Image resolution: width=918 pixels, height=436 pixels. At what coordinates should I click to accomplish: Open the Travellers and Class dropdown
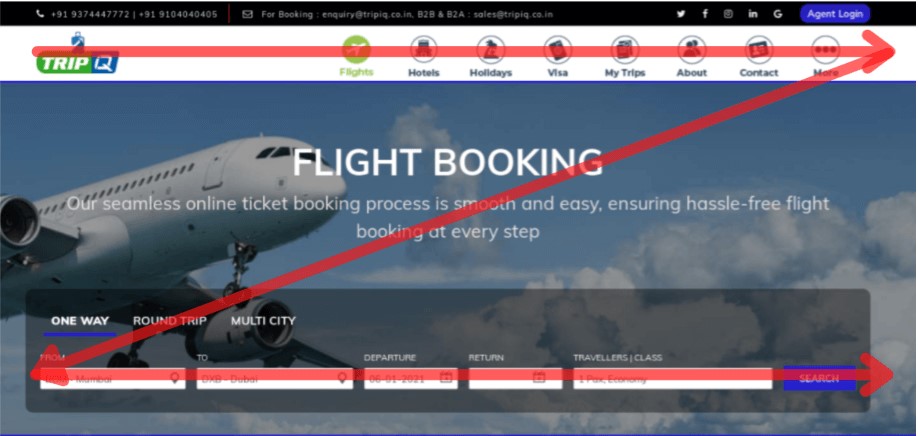(x=673, y=378)
